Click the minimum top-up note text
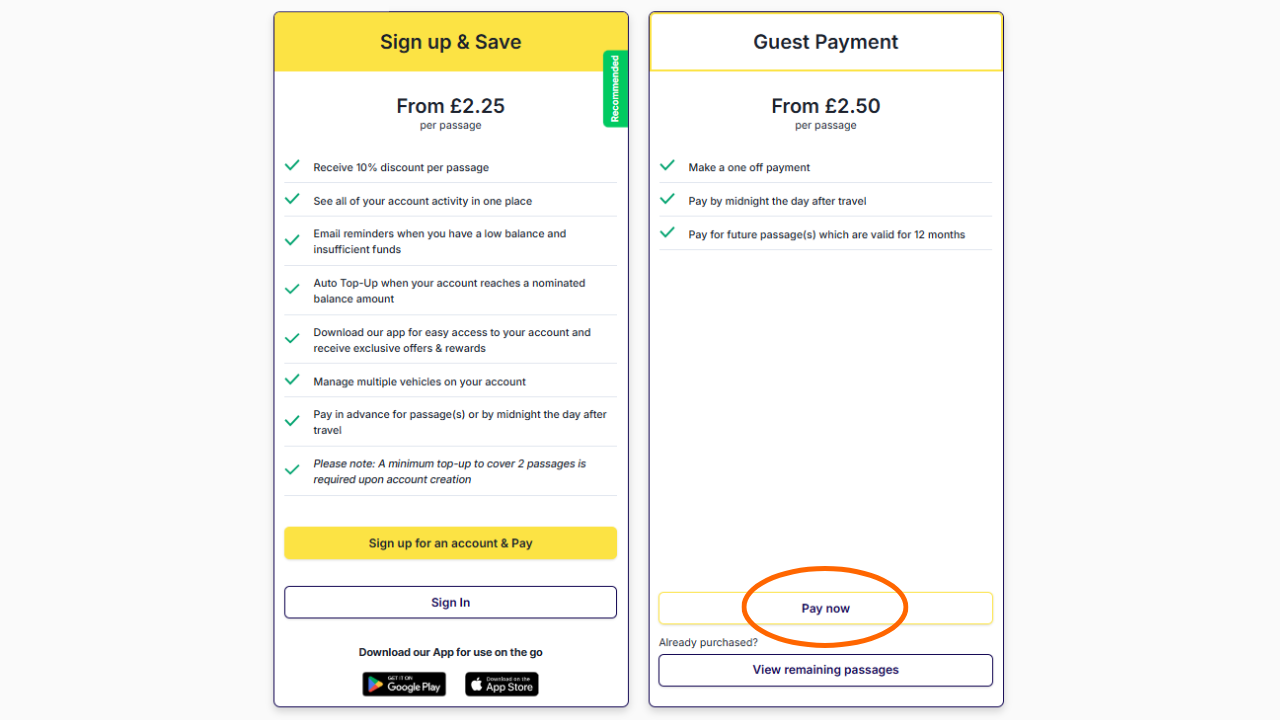This screenshot has height=720, width=1280. (x=449, y=471)
